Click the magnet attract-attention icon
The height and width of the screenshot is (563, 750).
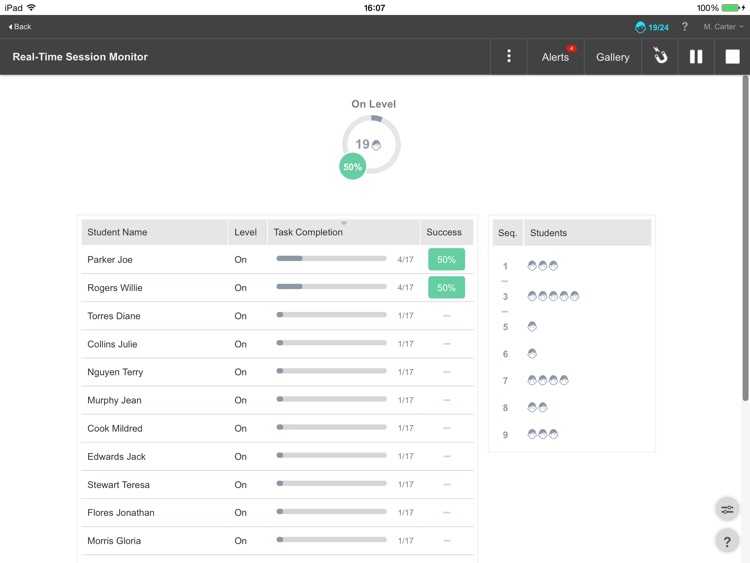[x=660, y=57]
